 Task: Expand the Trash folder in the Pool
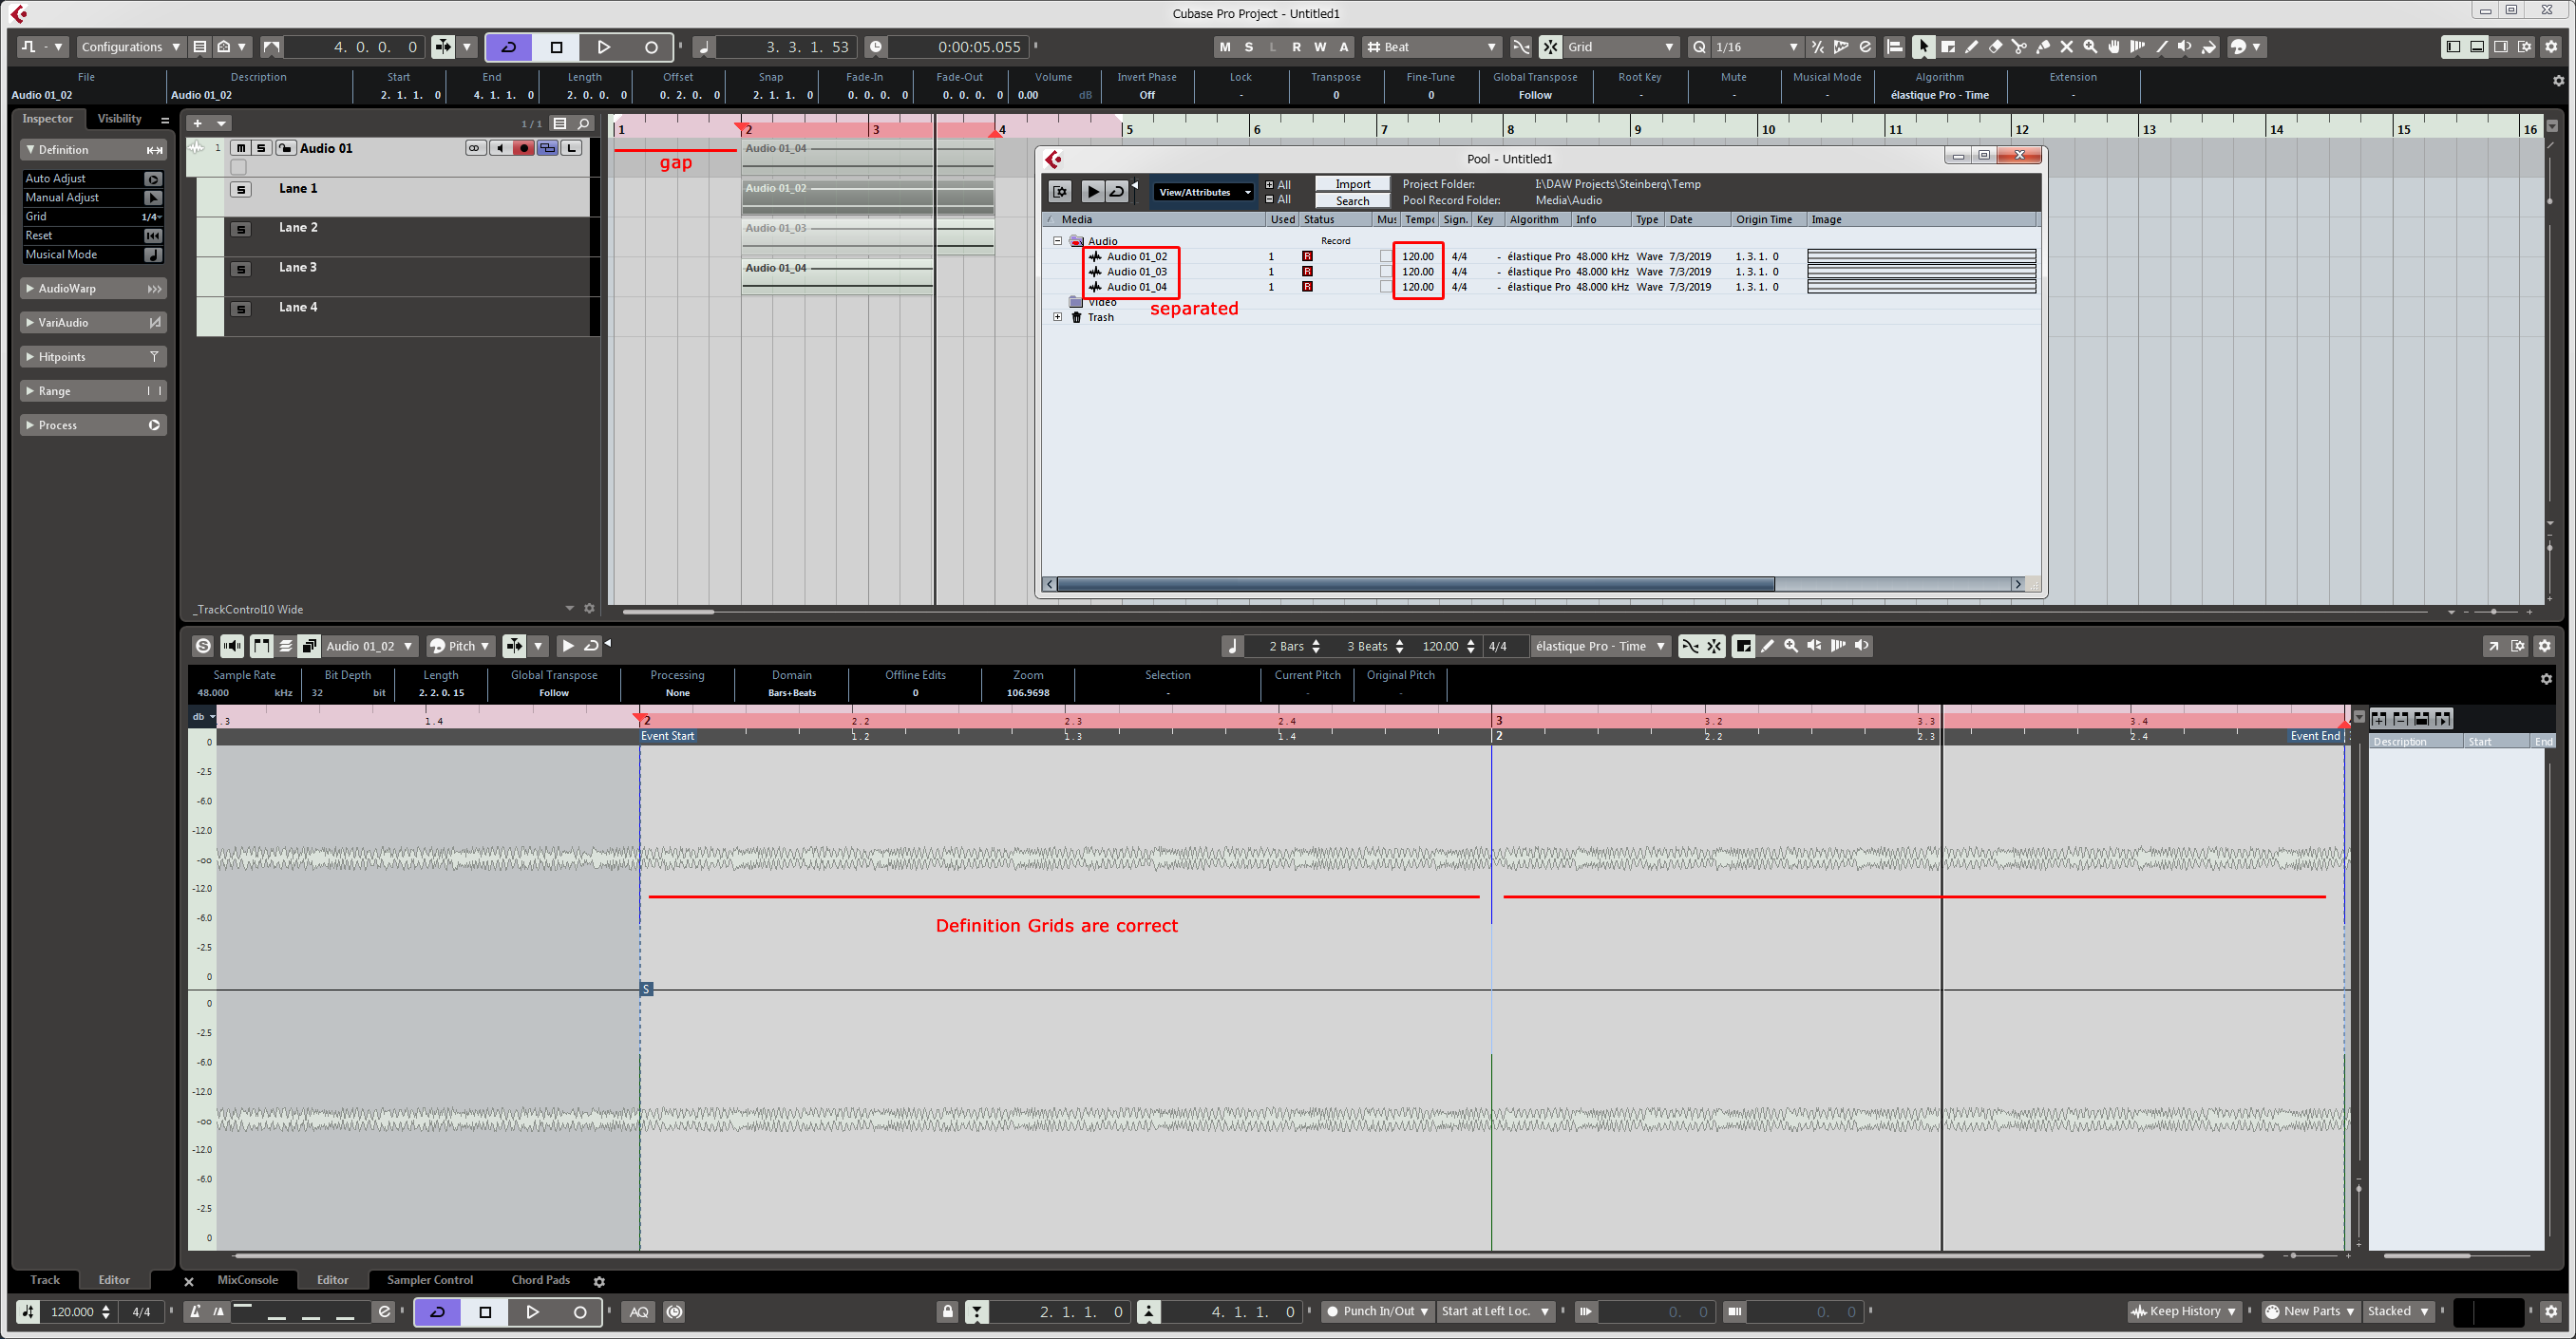point(1057,317)
